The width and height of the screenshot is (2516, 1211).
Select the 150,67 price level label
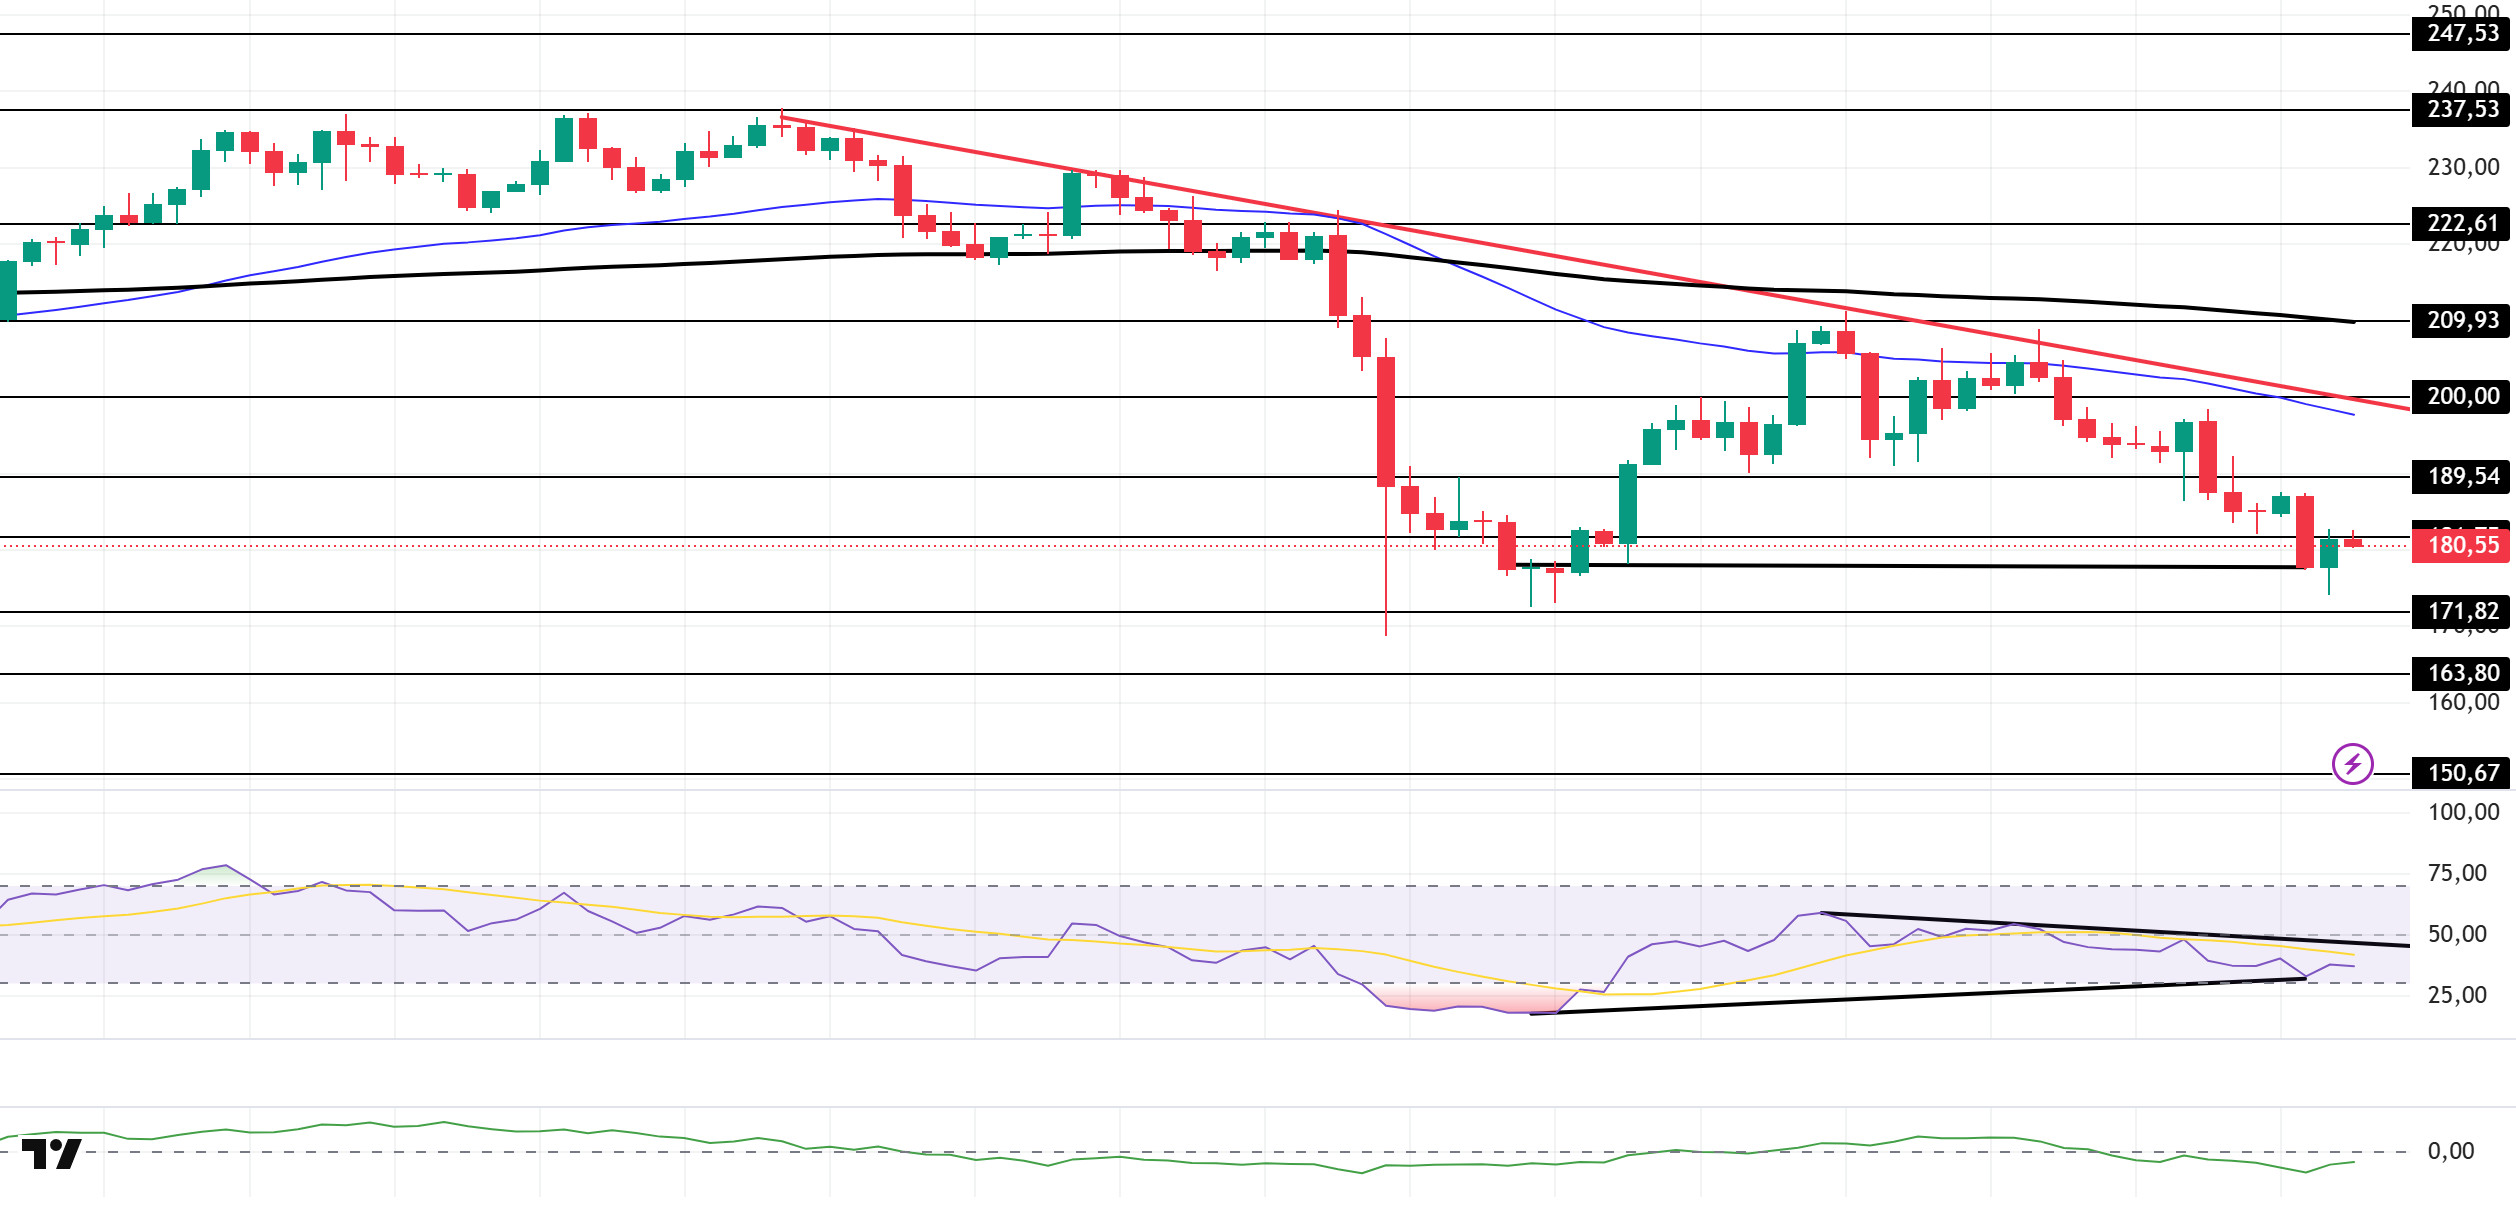pyautogui.click(x=2462, y=774)
